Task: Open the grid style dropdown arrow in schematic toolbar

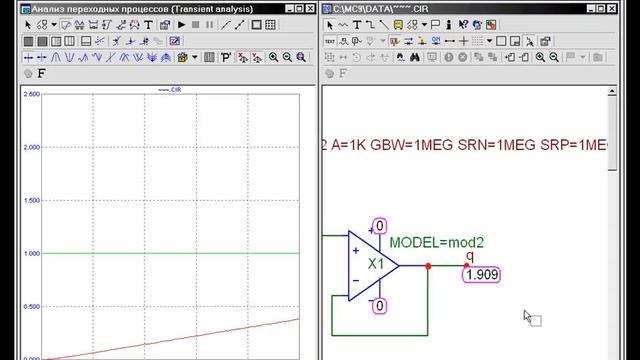Action: click(x=489, y=41)
